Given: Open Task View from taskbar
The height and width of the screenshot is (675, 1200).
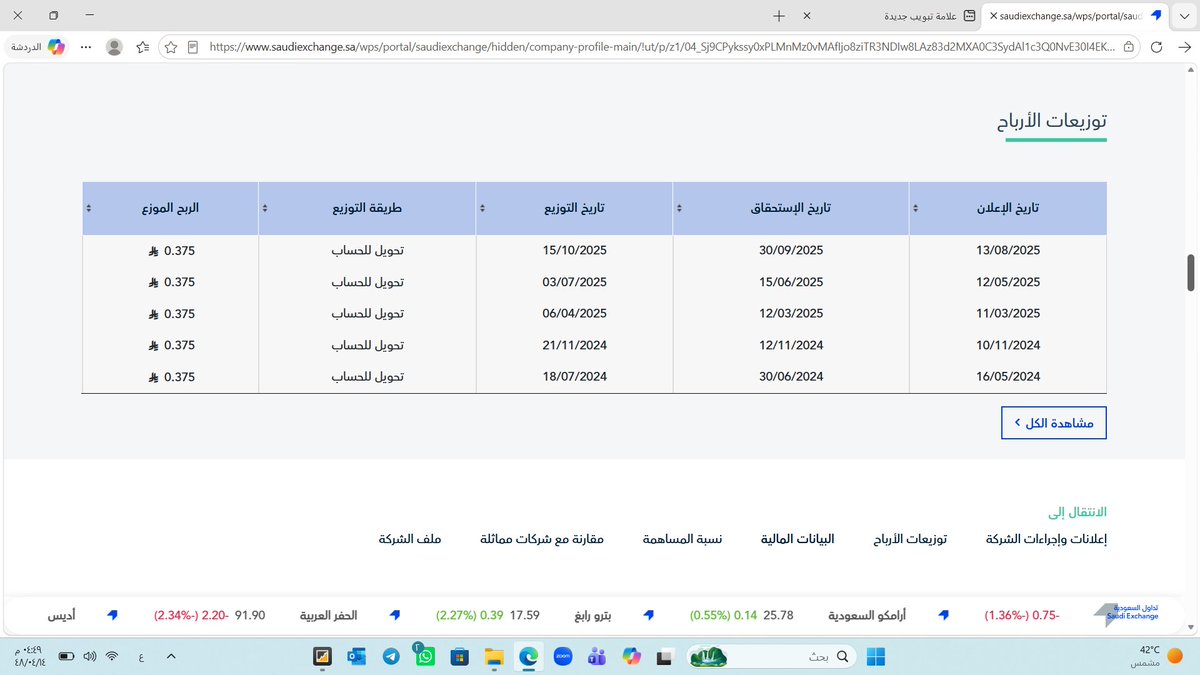Looking at the screenshot, I should coord(663,656).
